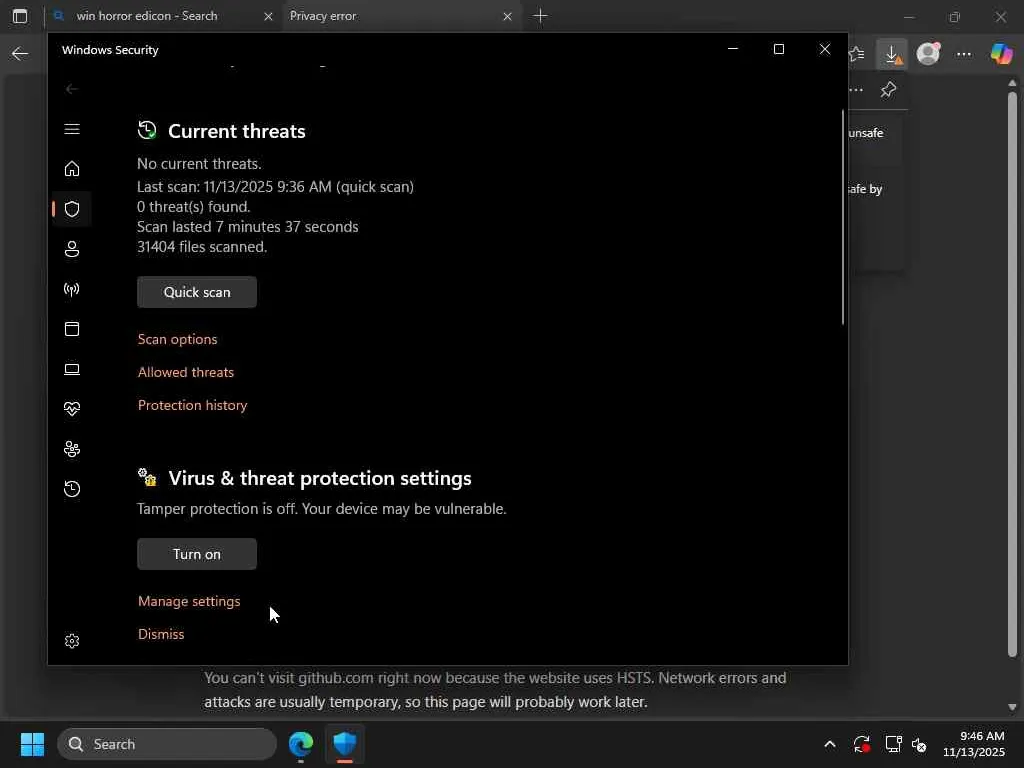Open a new Edge tab
Viewport: 1024px width, 768px height.
(541, 16)
